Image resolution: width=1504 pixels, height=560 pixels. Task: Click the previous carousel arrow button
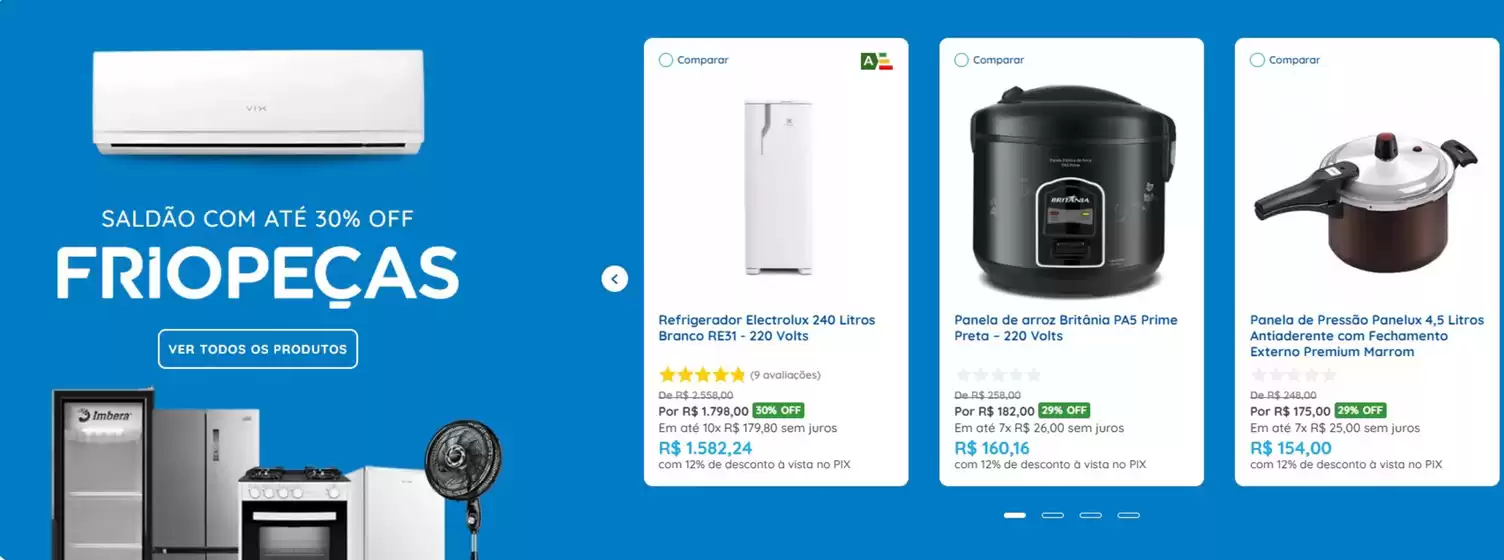point(615,279)
